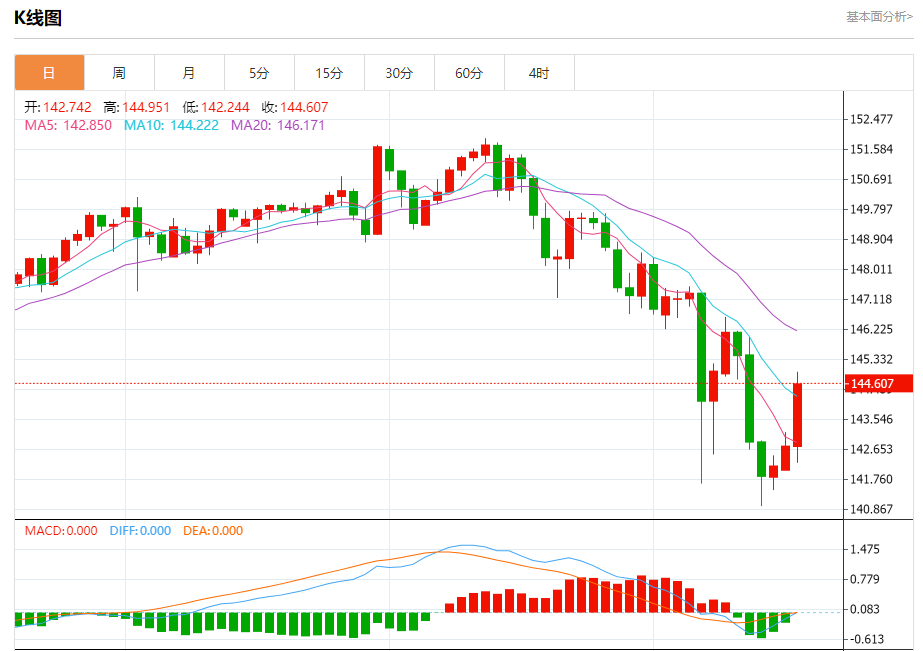Screen dimensions: 923x651
Task: Click the 146.225 price axis label
Action: pyautogui.click(x=871, y=329)
